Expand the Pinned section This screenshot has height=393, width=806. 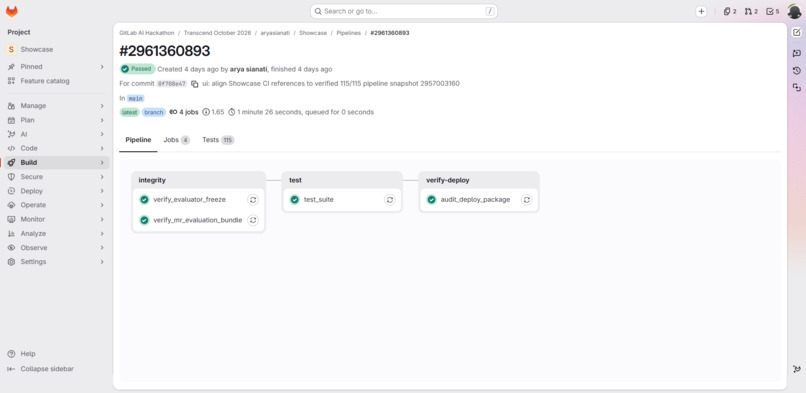56,66
